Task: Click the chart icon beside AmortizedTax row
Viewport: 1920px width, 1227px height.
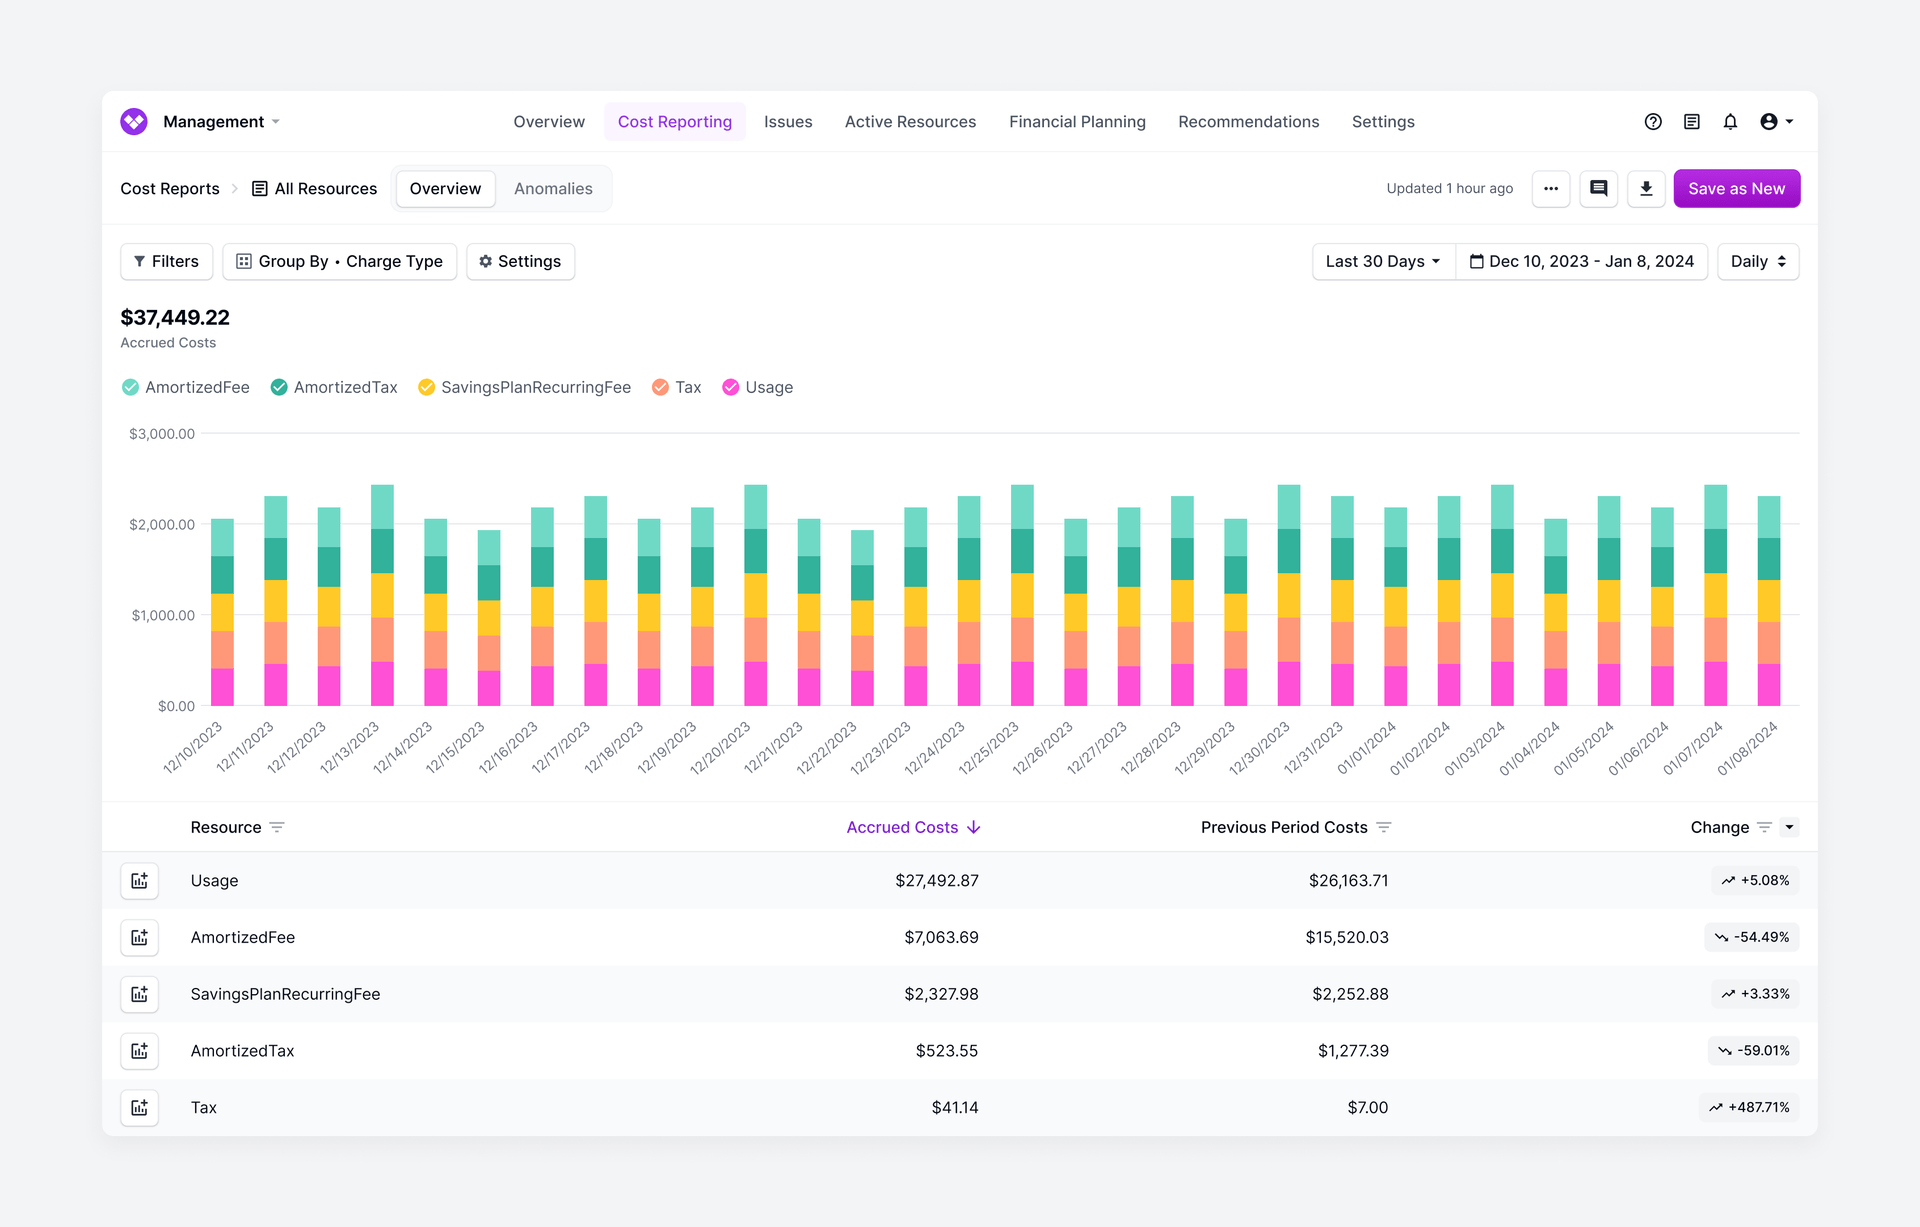Action: [139, 1051]
